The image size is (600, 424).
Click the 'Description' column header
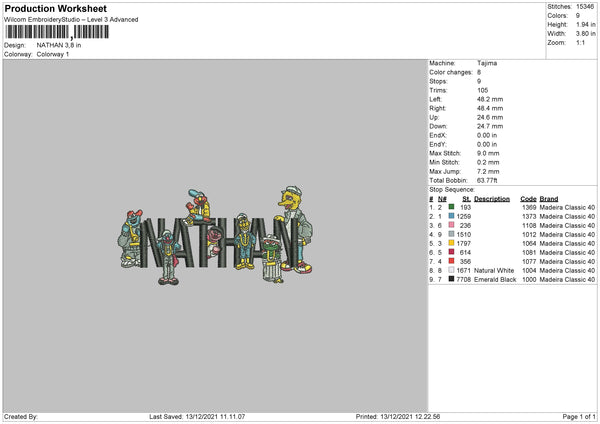tap(492, 199)
